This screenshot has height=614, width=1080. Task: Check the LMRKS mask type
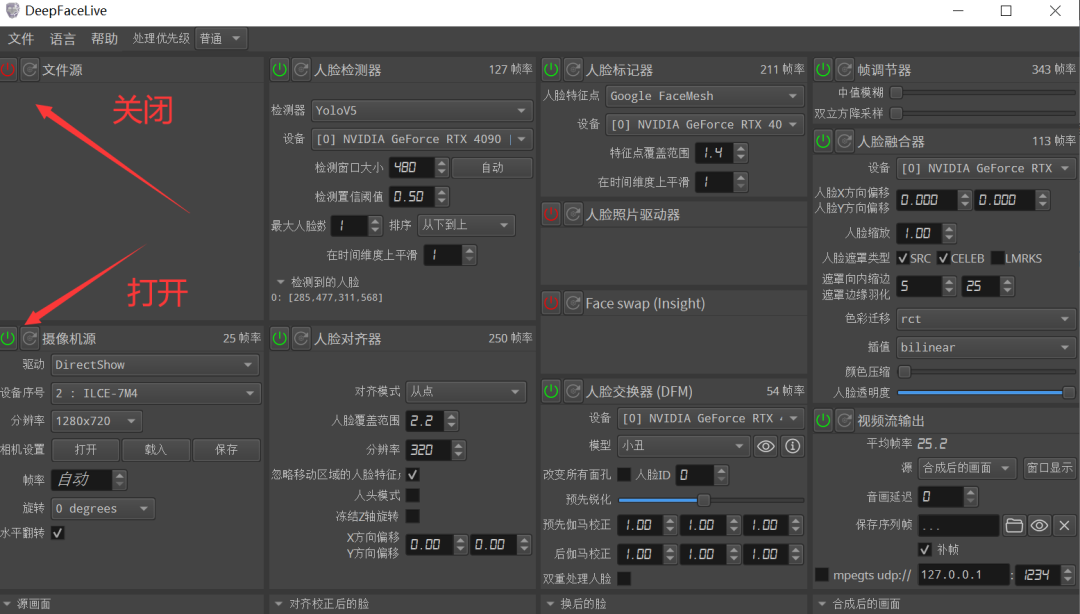point(997,258)
